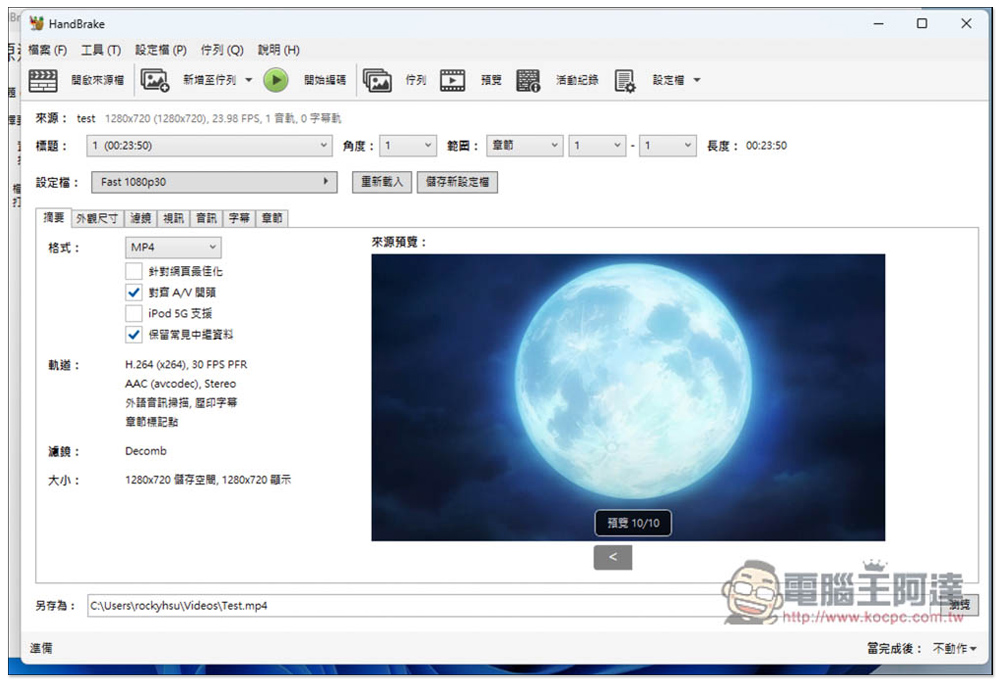The image size is (1000, 683).
Task: Click the green Start Encode play icon
Action: [x=276, y=80]
